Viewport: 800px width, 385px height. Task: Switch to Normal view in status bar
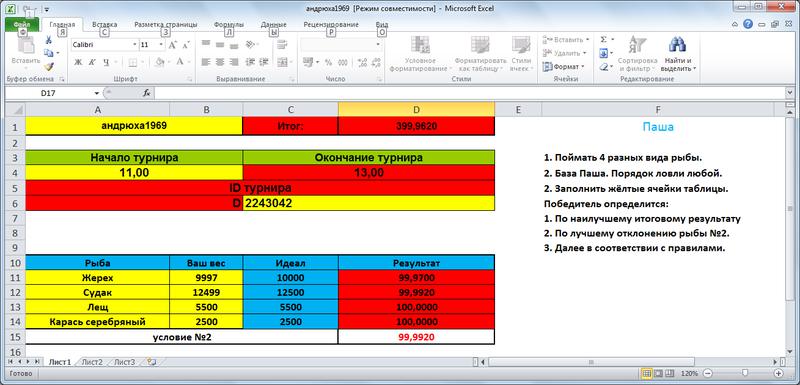646,373
